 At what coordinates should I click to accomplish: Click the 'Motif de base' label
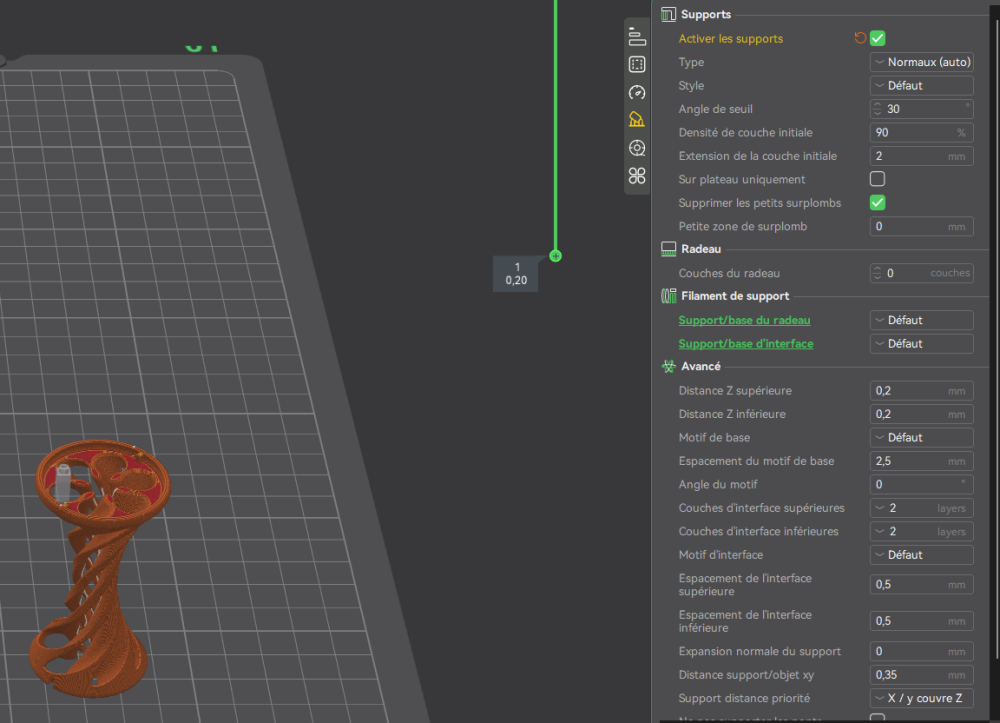click(x=714, y=437)
